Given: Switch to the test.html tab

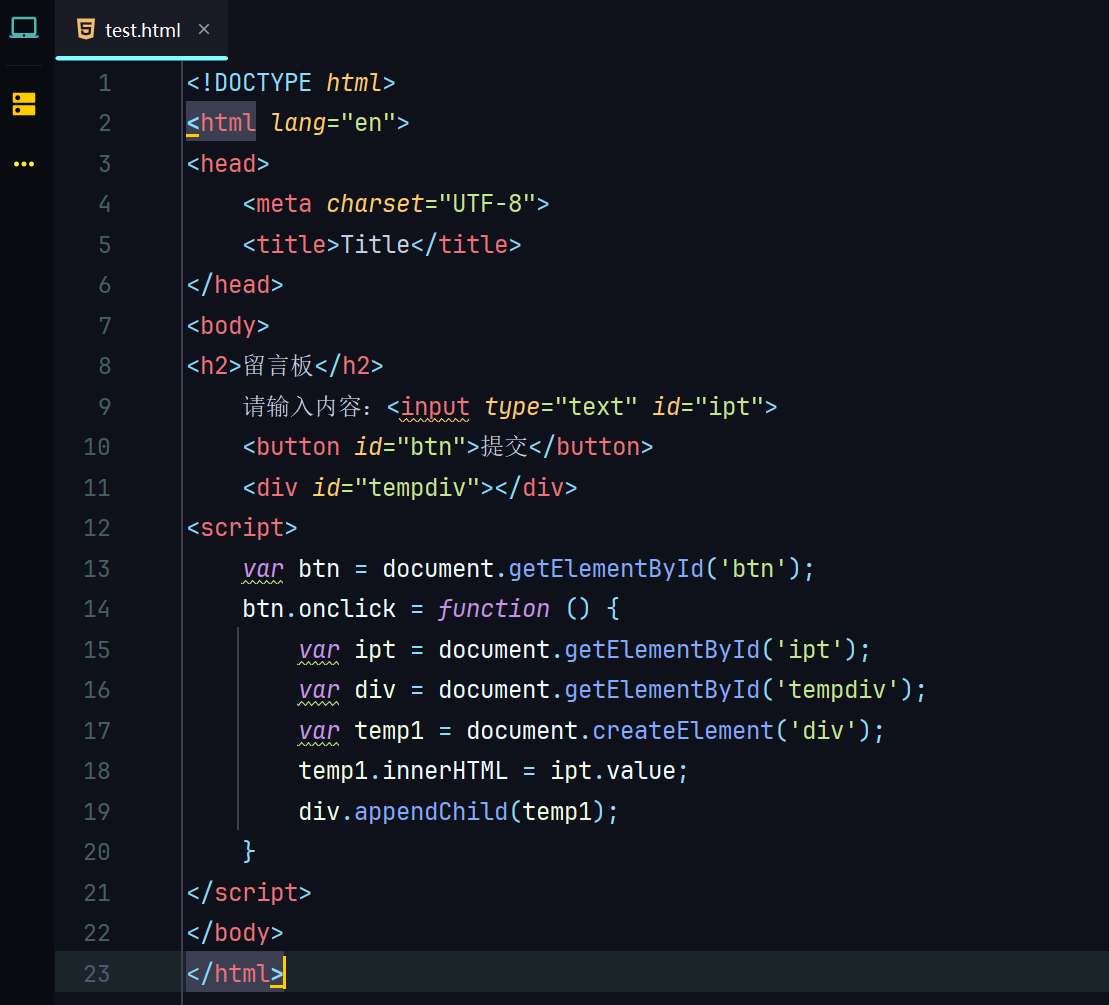Looking at the screenshot, I should click(142, 30).
